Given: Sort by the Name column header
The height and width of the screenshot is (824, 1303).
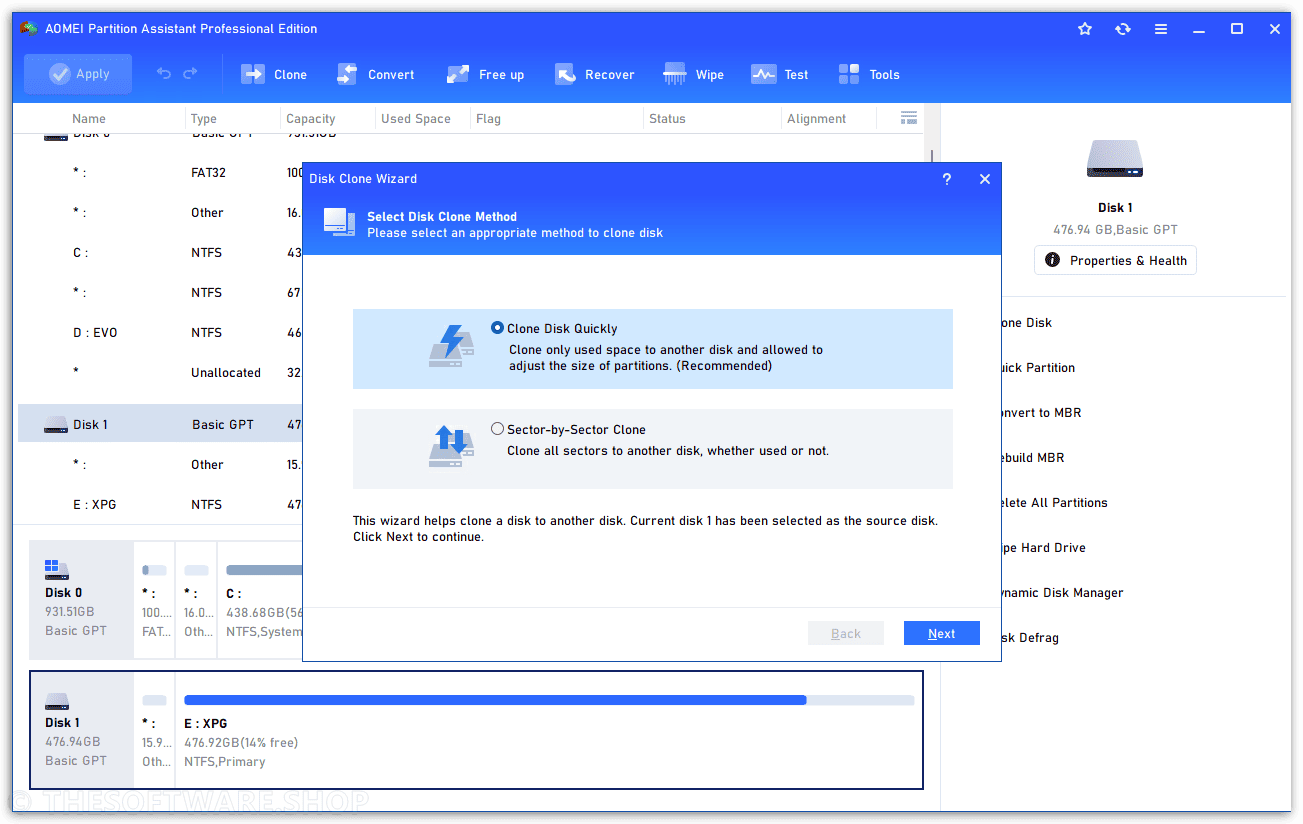Looking at the screenshot, I should click(89, 118).
